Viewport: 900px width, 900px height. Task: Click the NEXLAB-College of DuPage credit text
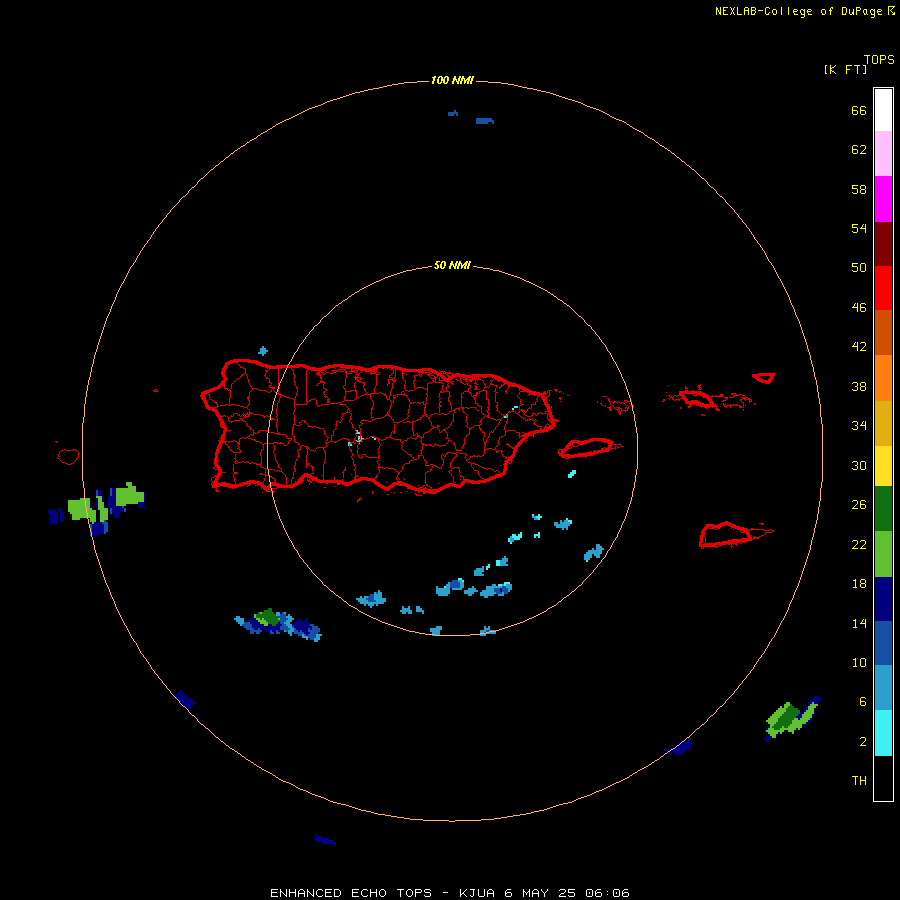click(798, 11)
